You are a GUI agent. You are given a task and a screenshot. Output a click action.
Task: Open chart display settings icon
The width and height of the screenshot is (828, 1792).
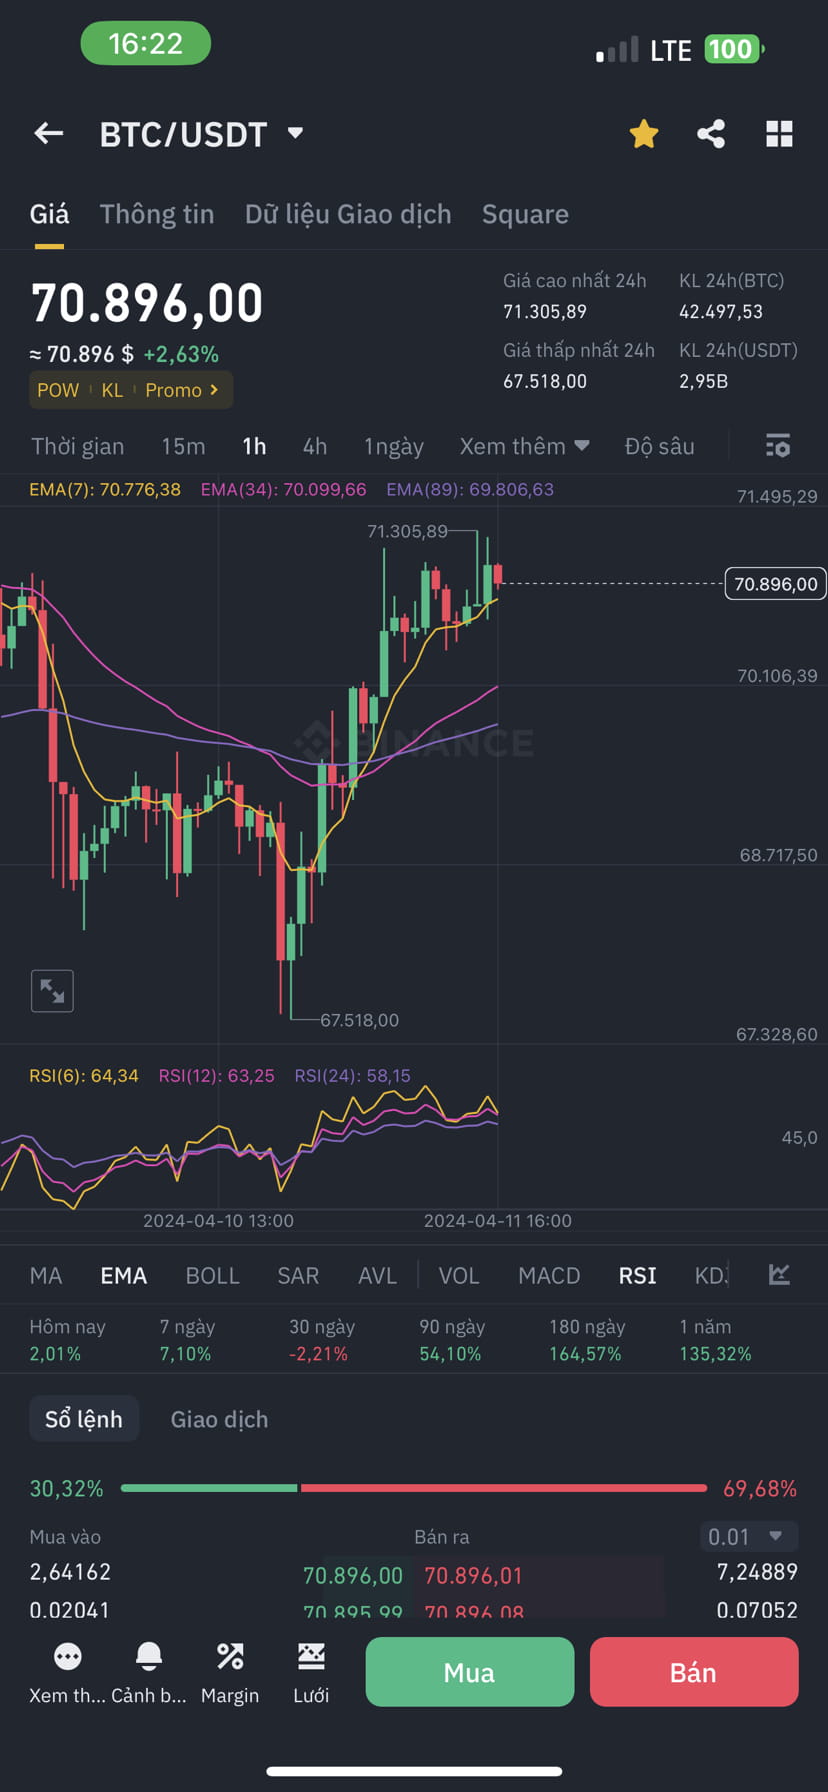tap(778, 446)
